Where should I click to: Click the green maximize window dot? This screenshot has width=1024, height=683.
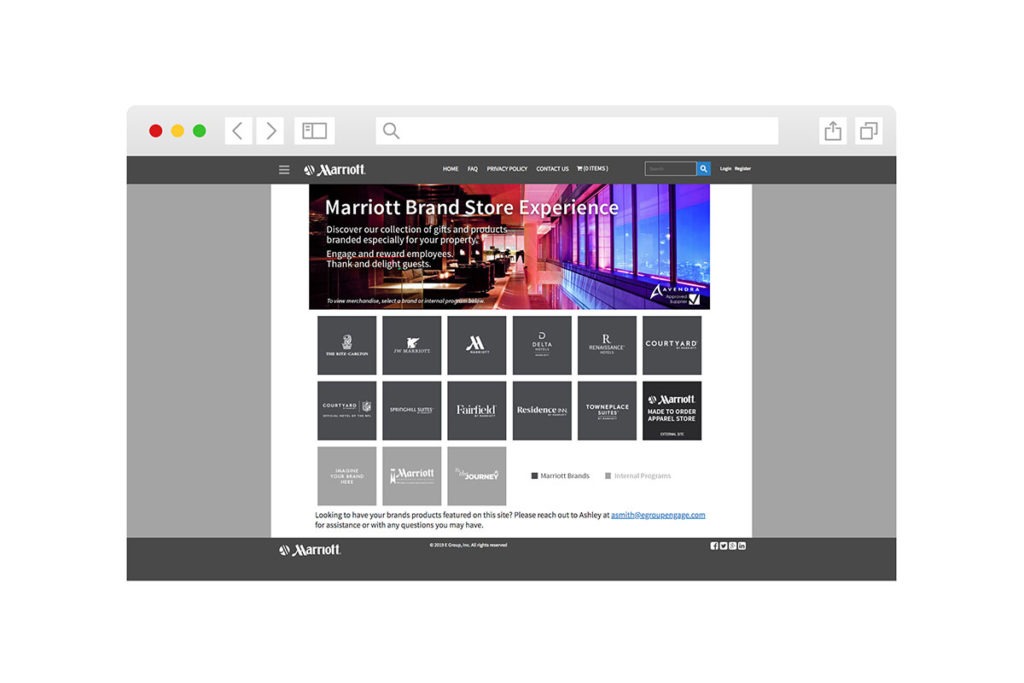point(200,131)
